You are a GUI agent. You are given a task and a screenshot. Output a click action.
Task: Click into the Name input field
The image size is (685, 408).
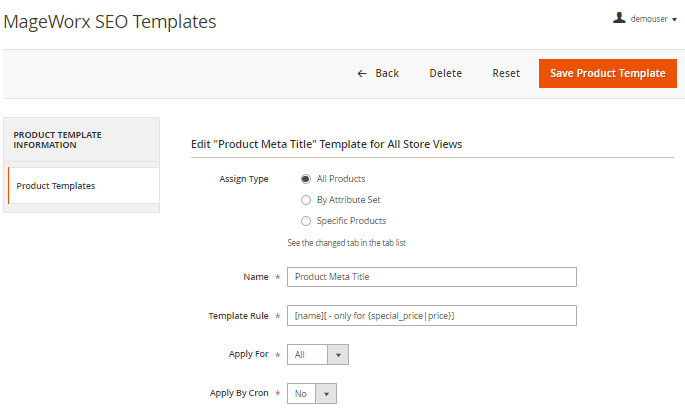(x=431, y=277)
